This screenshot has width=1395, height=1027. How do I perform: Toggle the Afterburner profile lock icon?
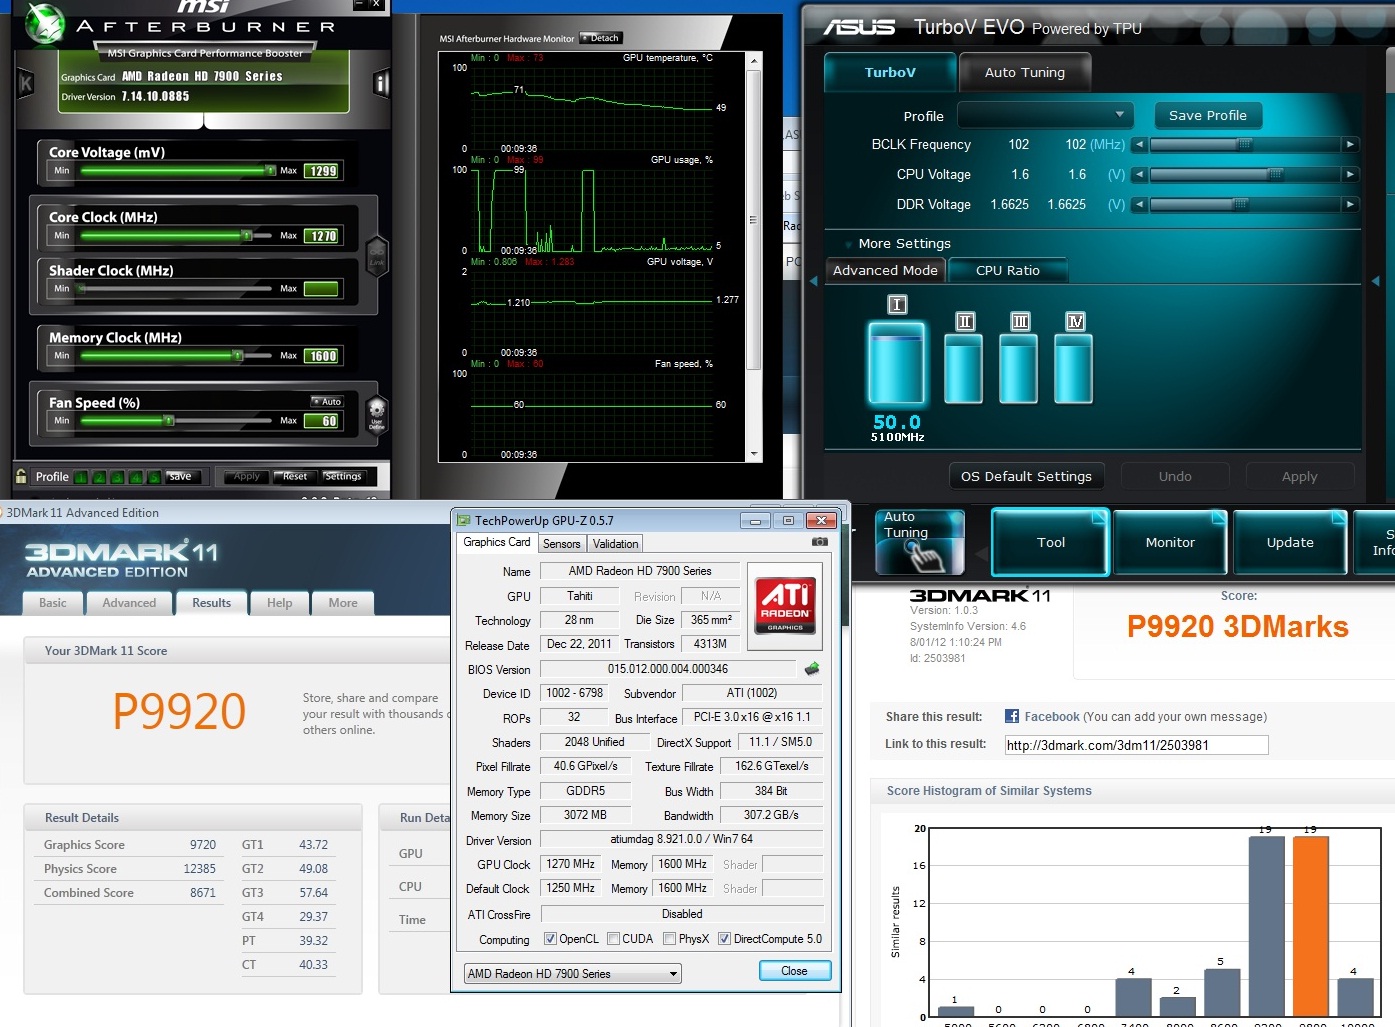[x=21, y=476]
